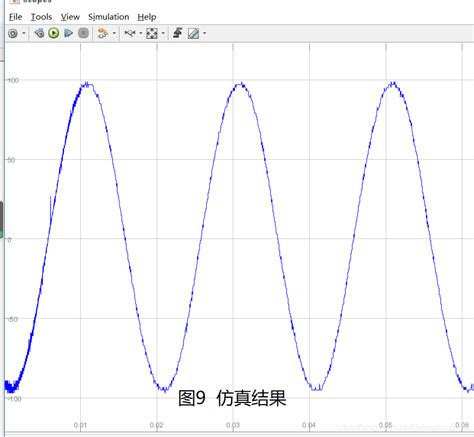Open the Simulation menu
474x437 pixels.
coord(109,17)
